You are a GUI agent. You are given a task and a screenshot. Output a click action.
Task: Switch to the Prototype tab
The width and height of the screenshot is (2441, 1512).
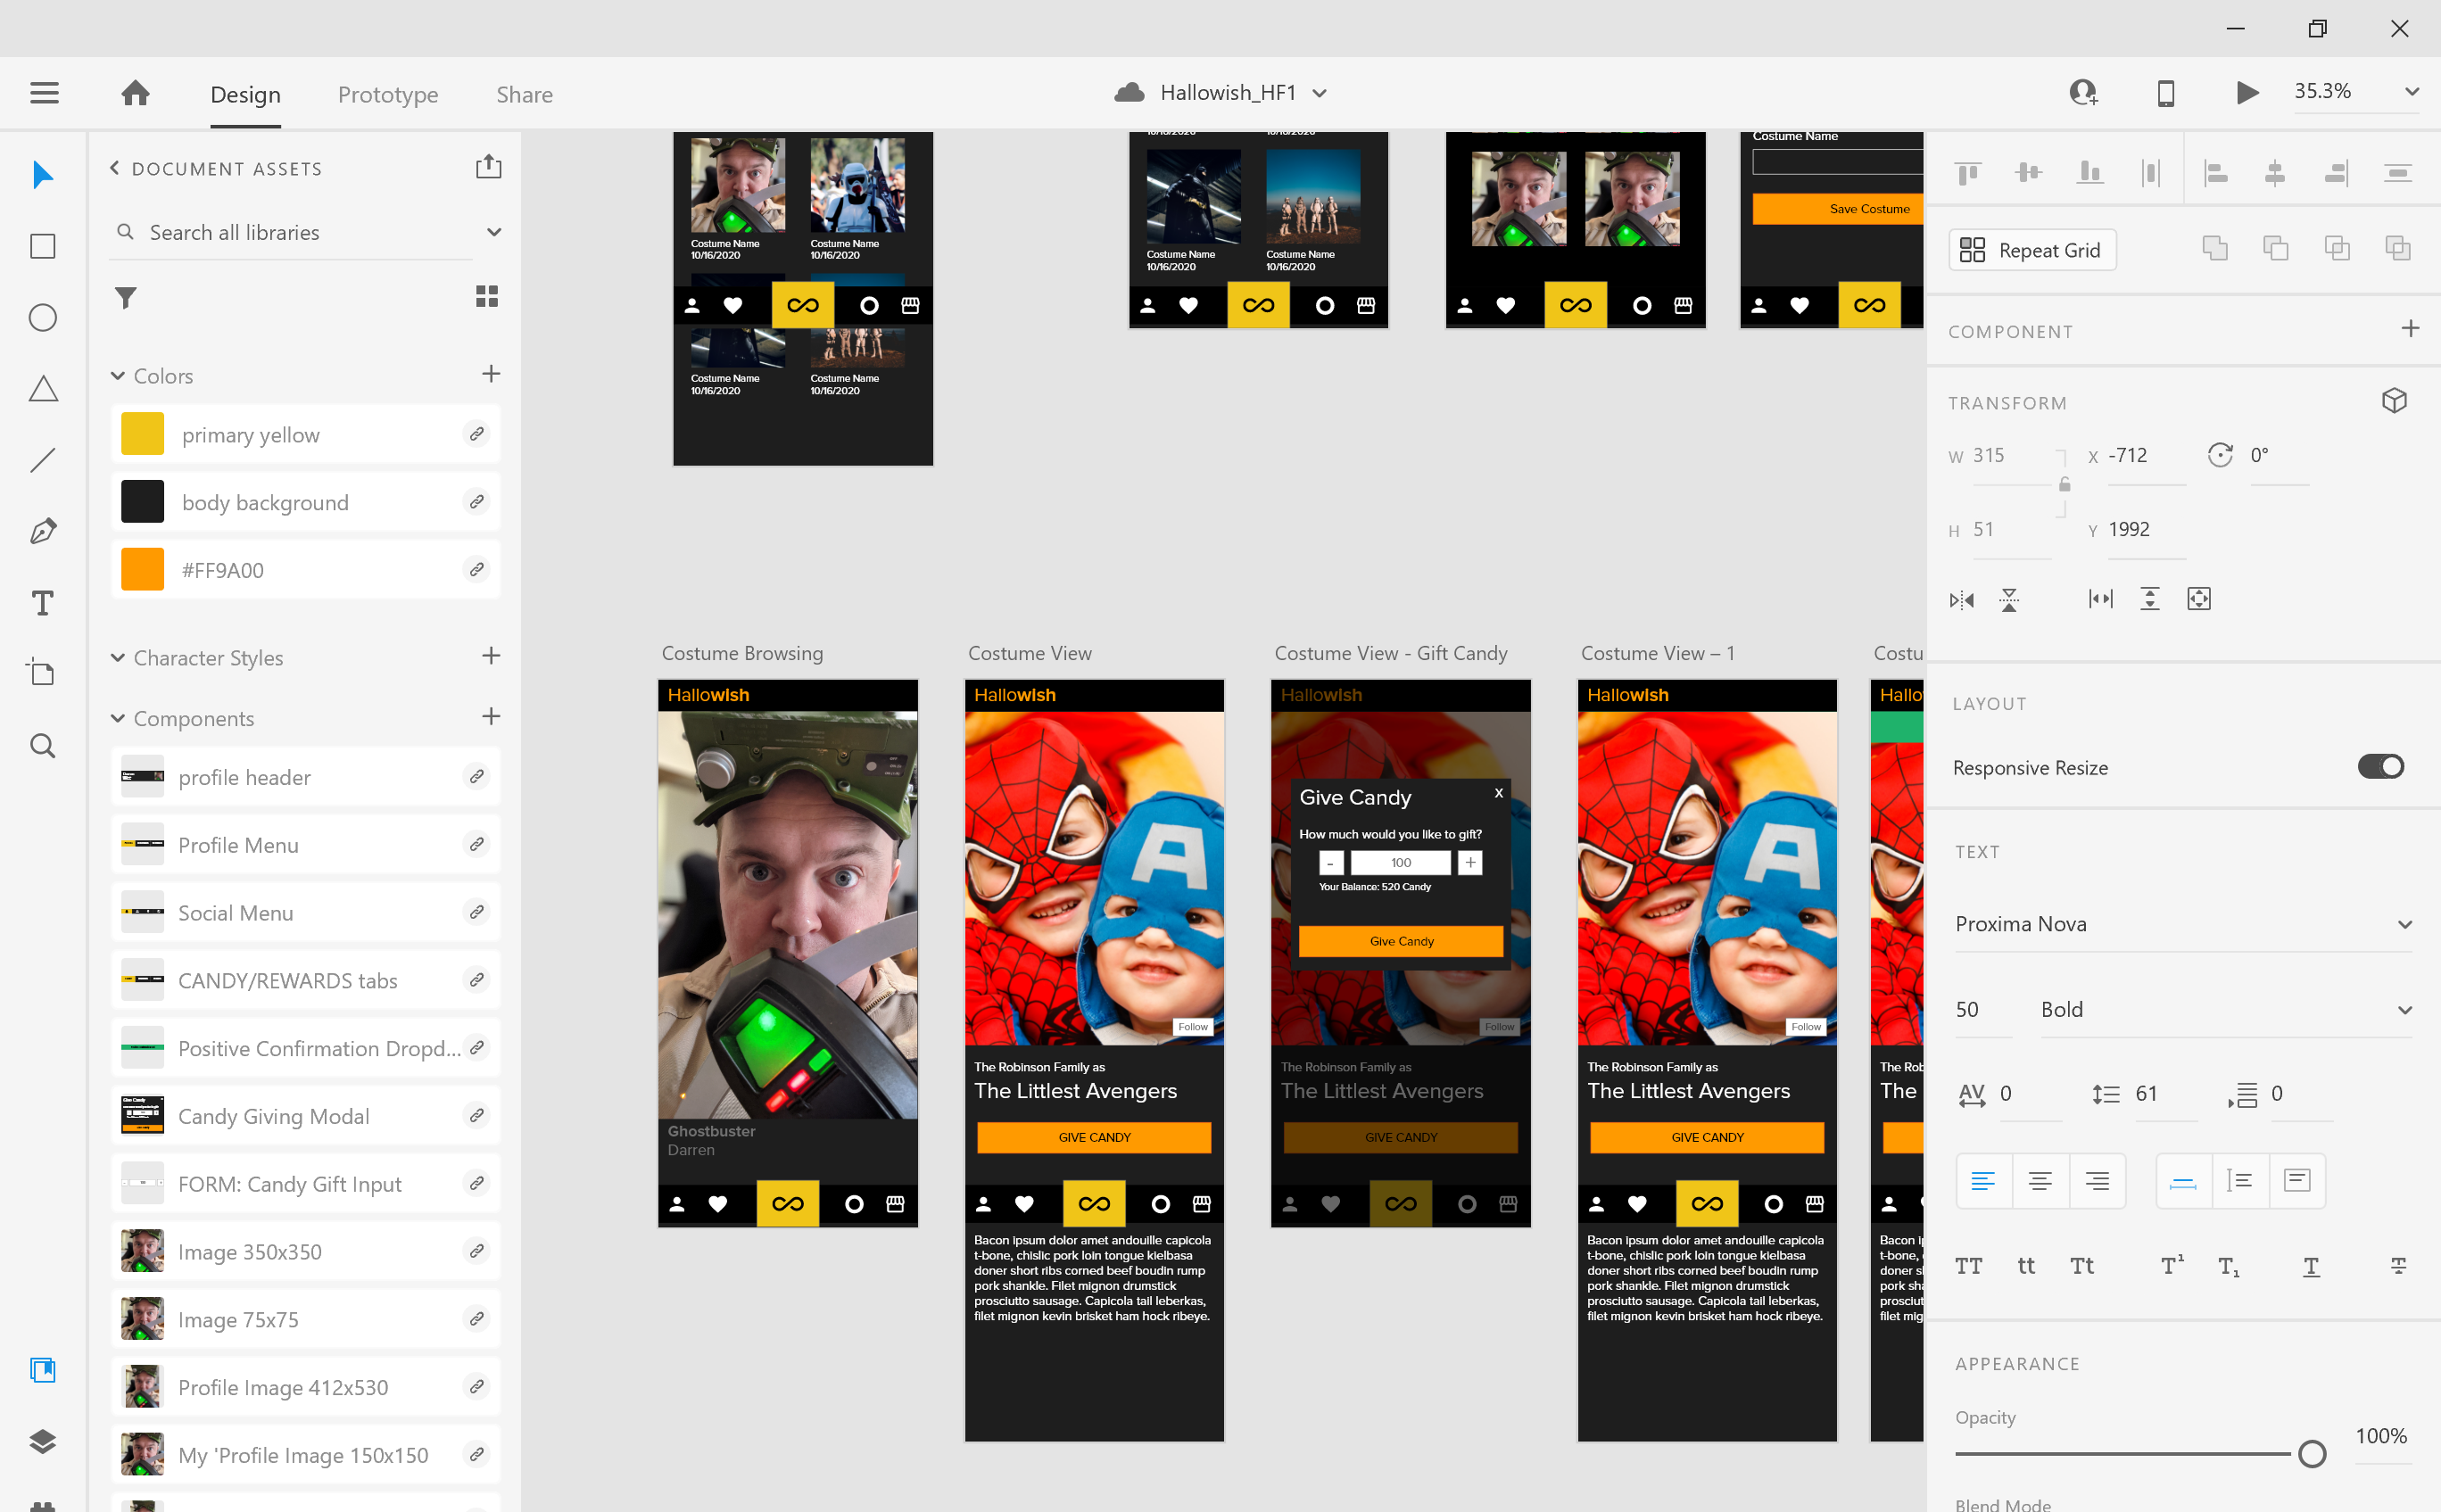pyautogui.click(x=388, y=95)
